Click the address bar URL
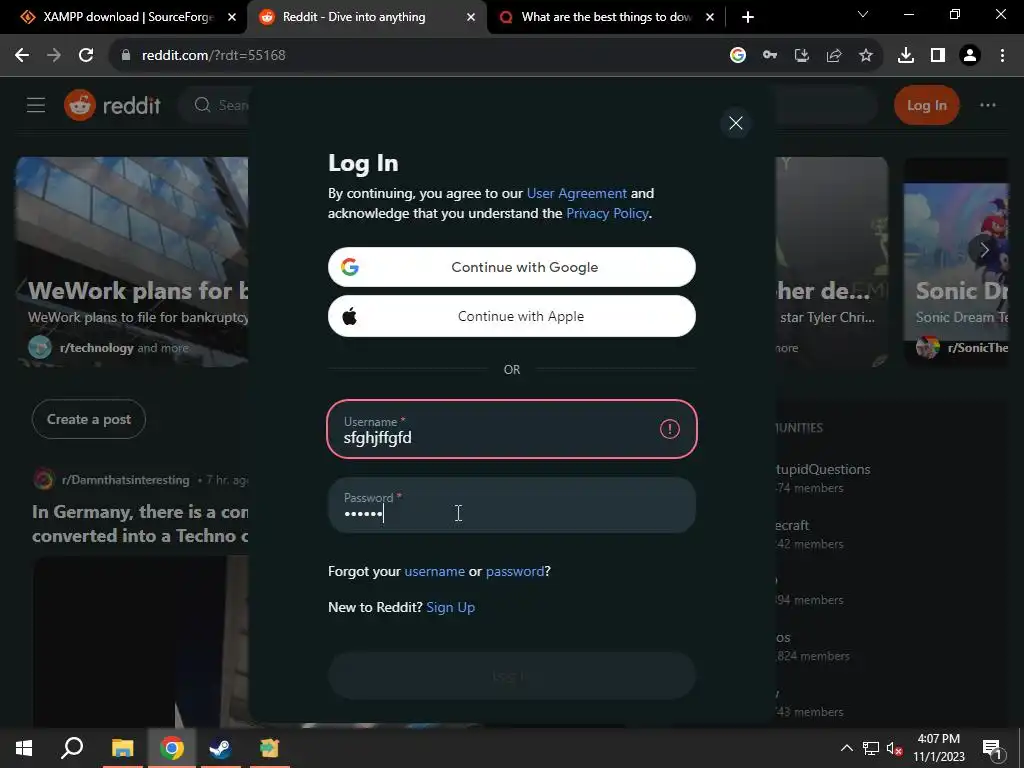Screen dimensions: 1024x768 (x=214, y=56)
